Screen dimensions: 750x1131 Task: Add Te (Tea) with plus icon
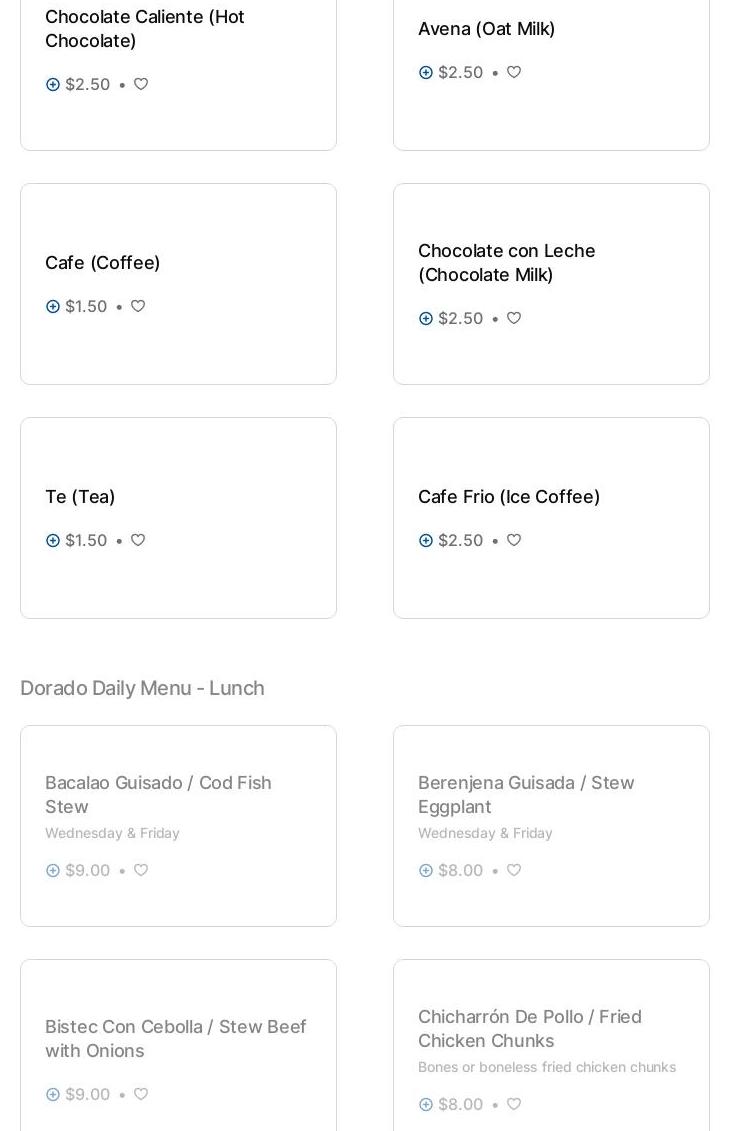53,541
